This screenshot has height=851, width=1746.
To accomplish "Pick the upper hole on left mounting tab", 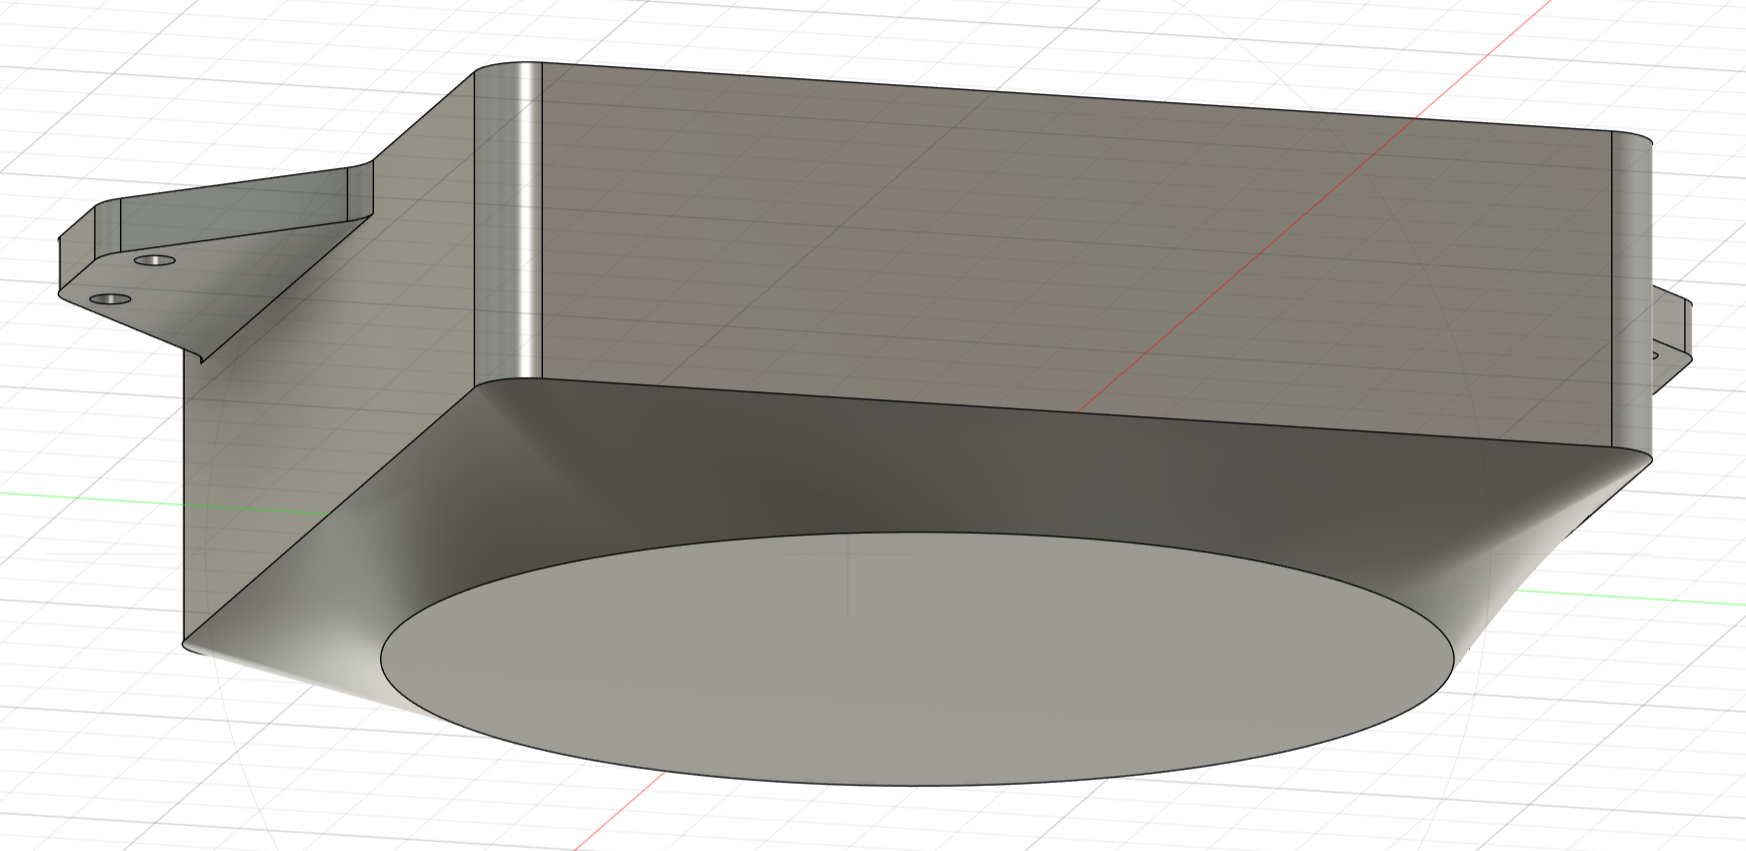I will click(x=154, y=260).
